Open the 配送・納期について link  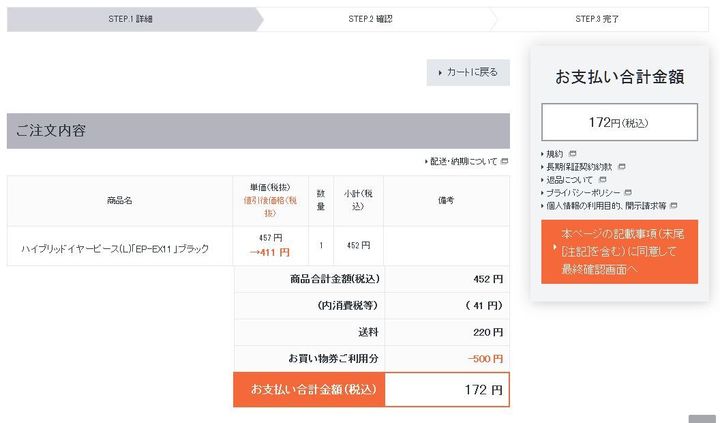coord(463,161)
